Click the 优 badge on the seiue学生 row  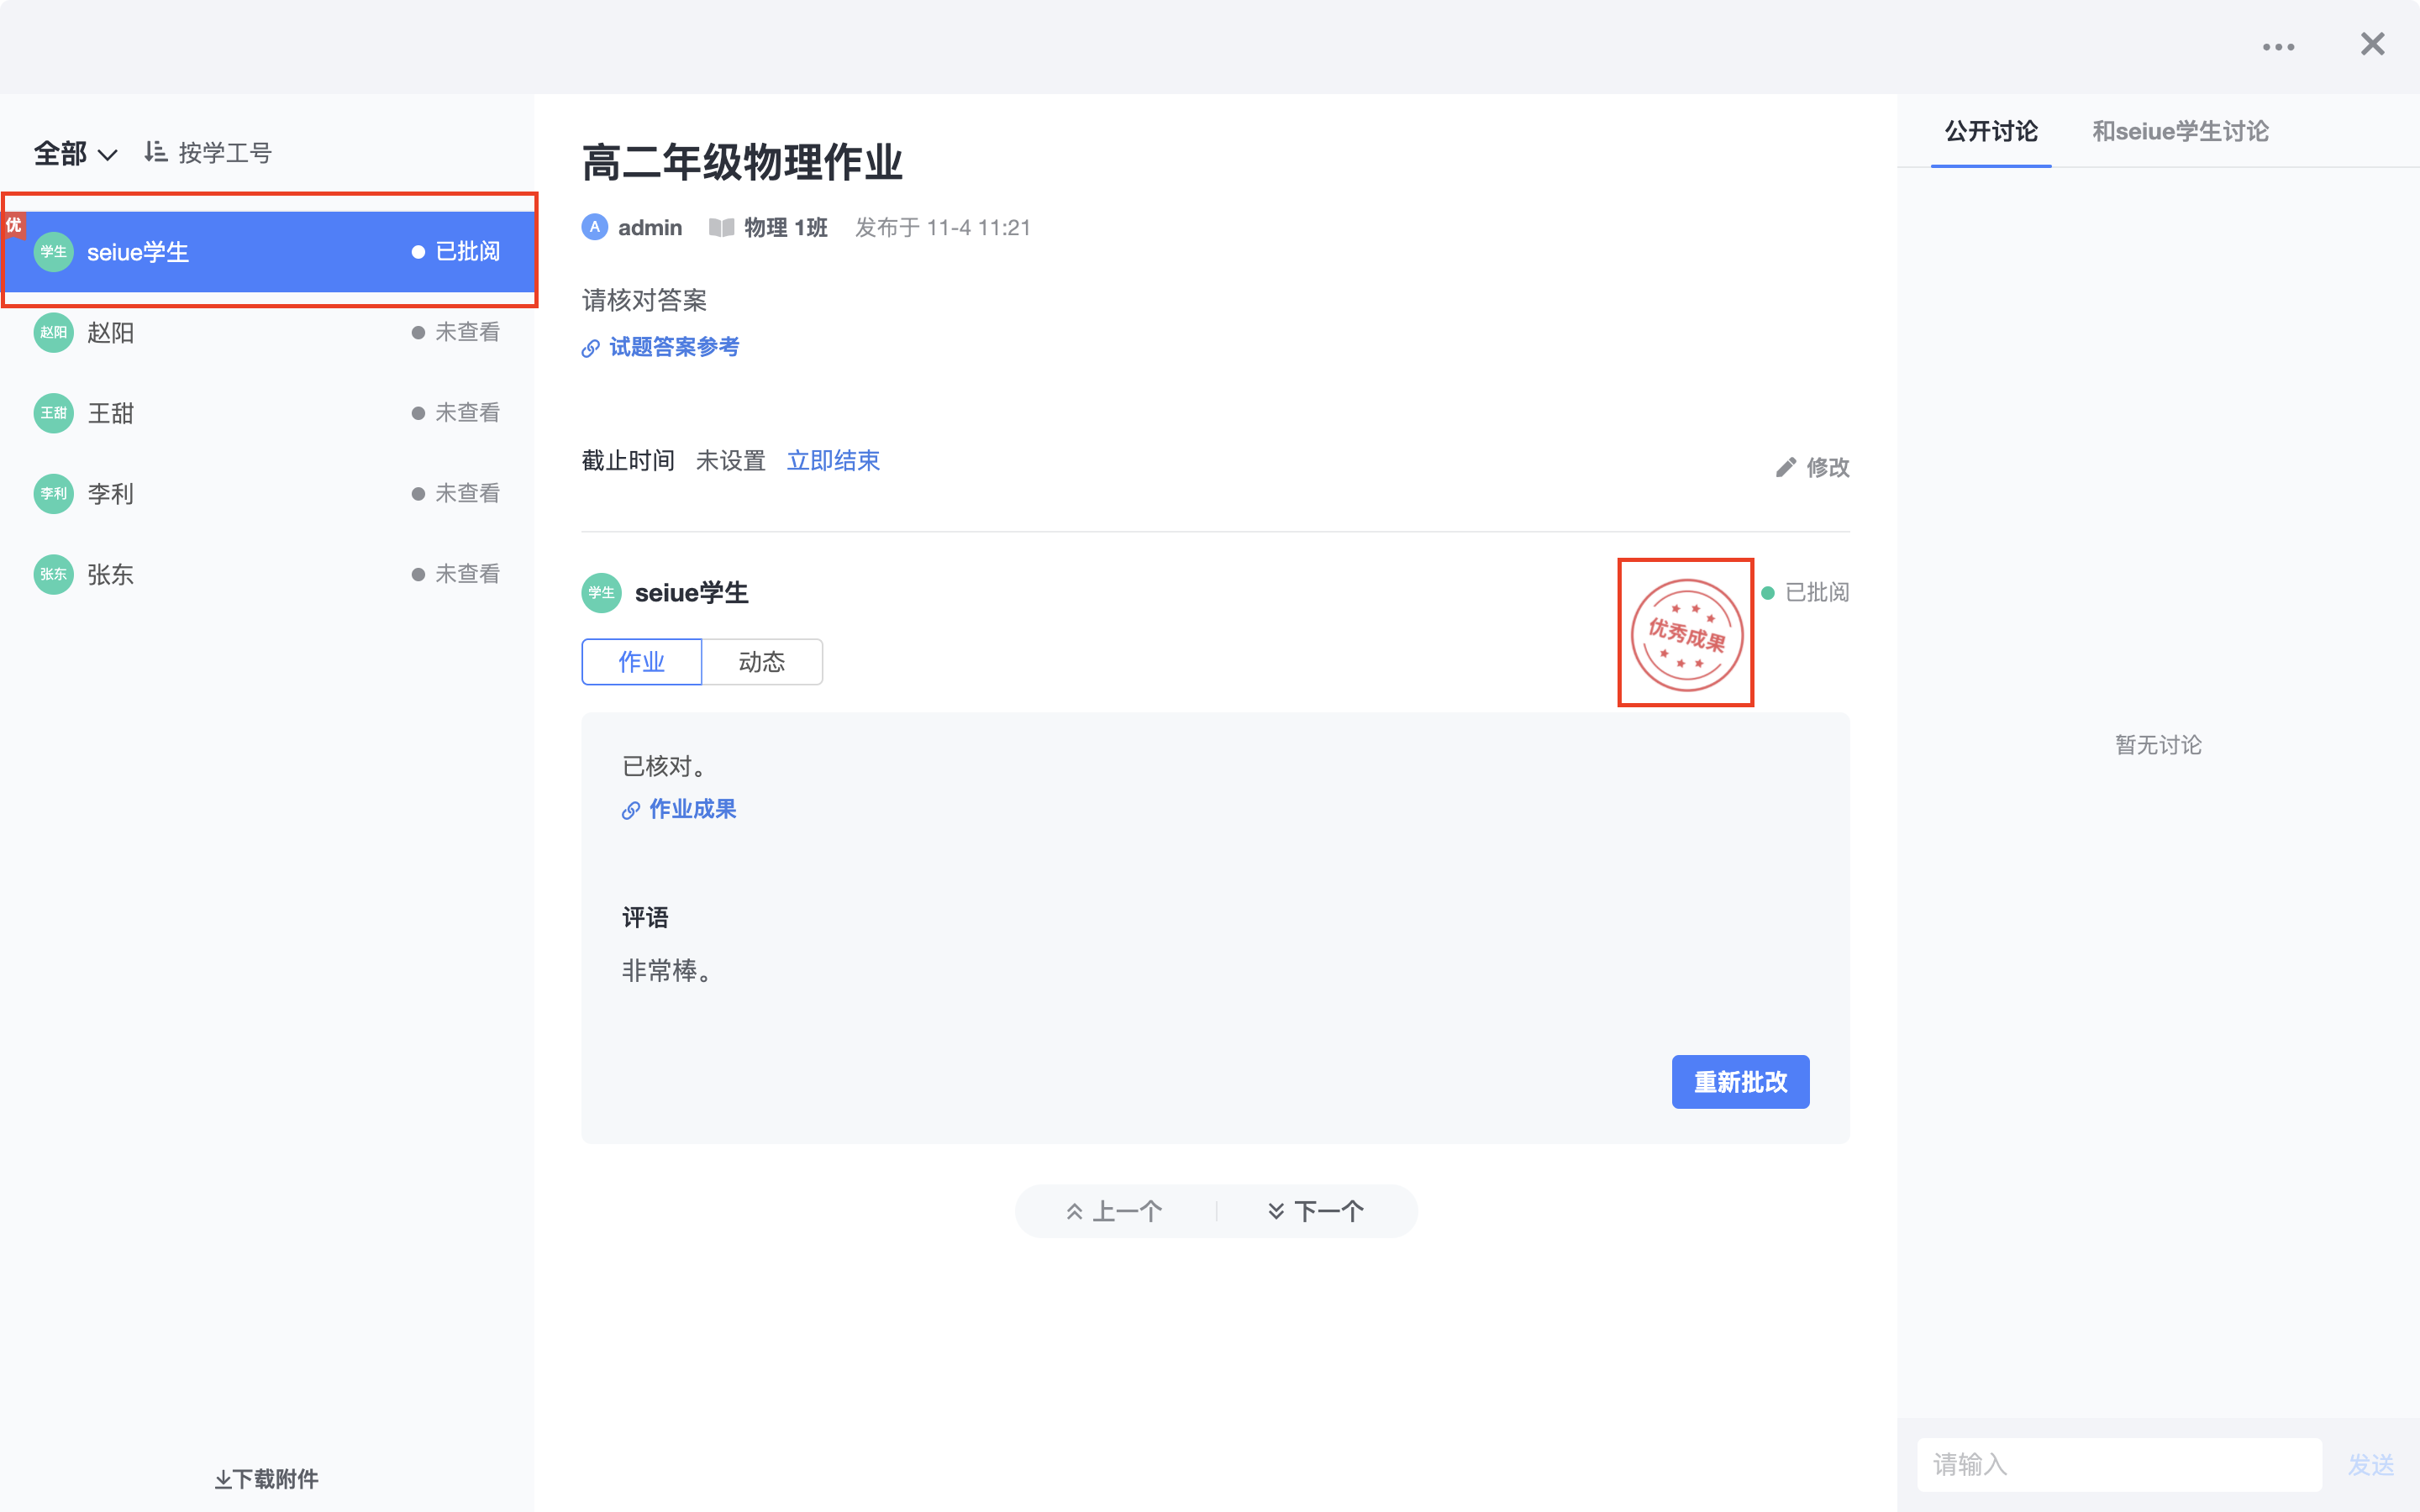pos(13,224)
